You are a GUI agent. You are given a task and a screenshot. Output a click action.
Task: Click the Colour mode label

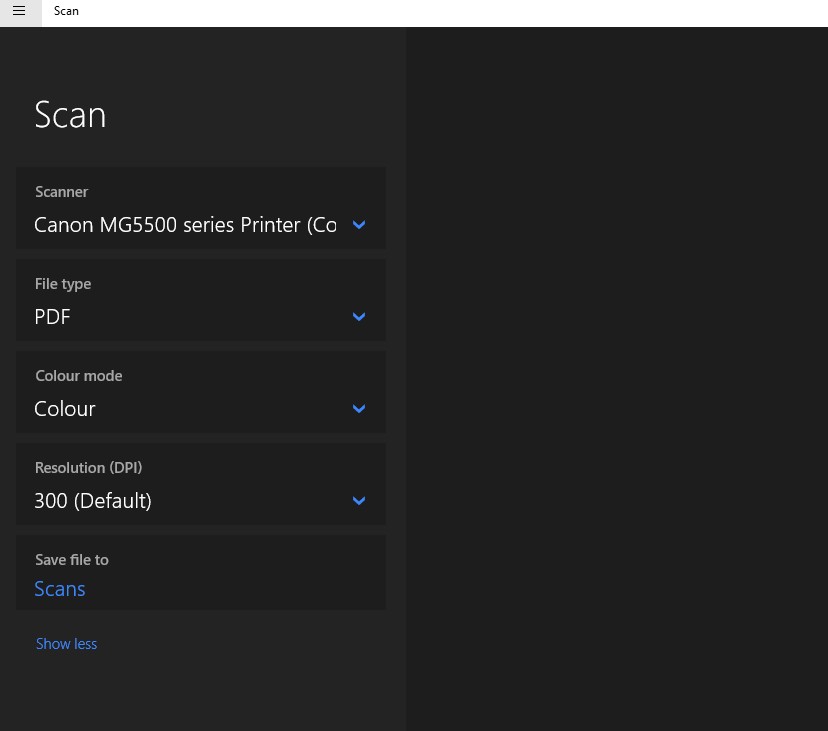79,376
